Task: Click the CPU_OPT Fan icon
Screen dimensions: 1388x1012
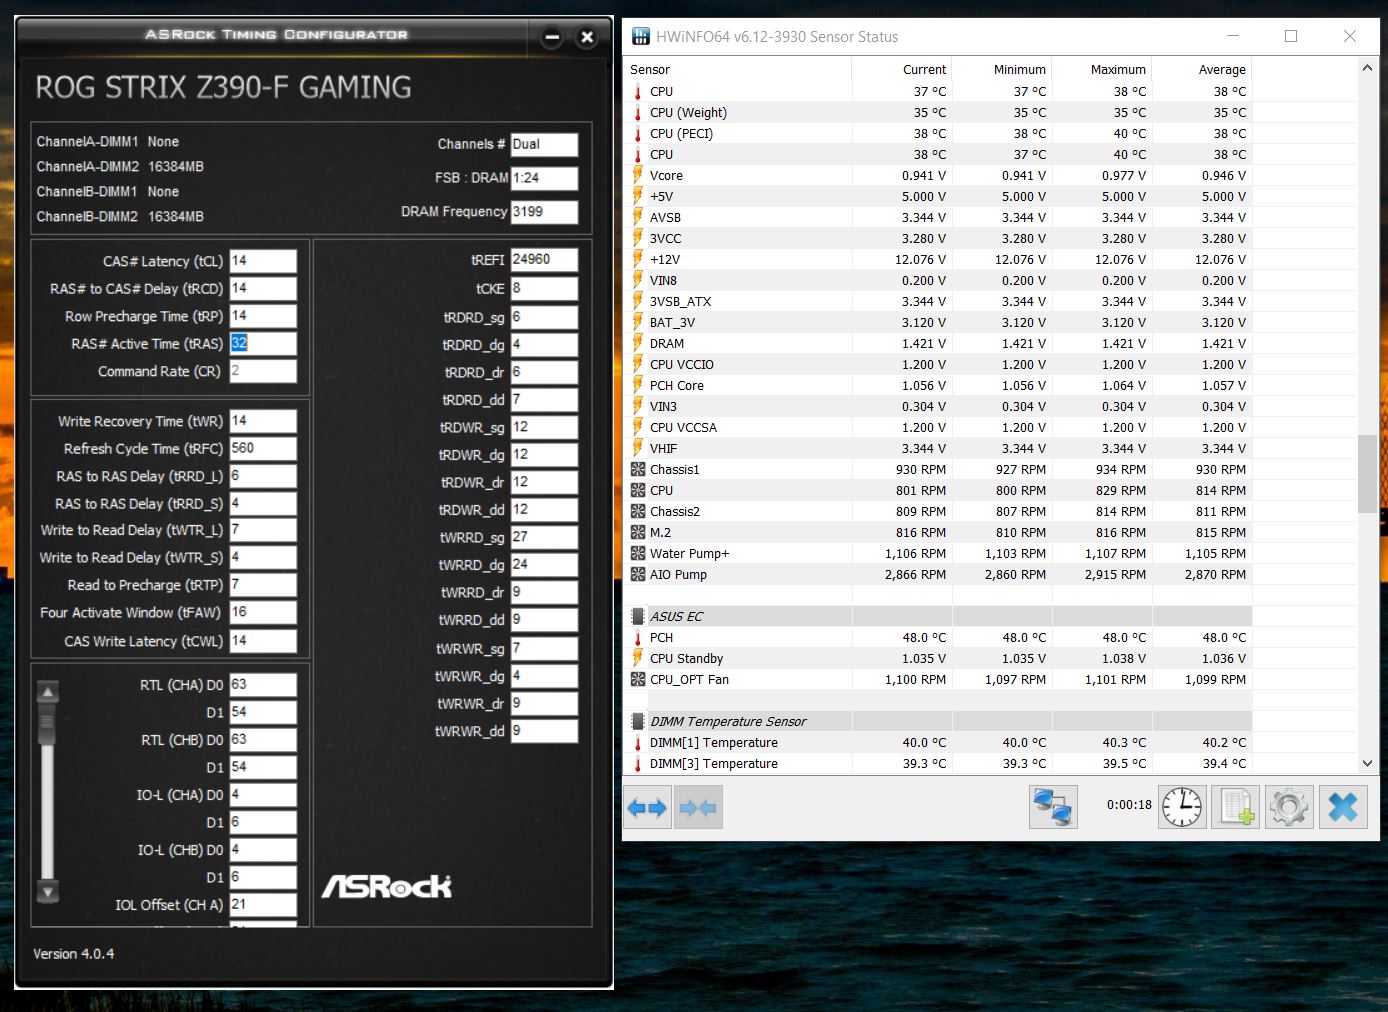Action: click(638, 679)
